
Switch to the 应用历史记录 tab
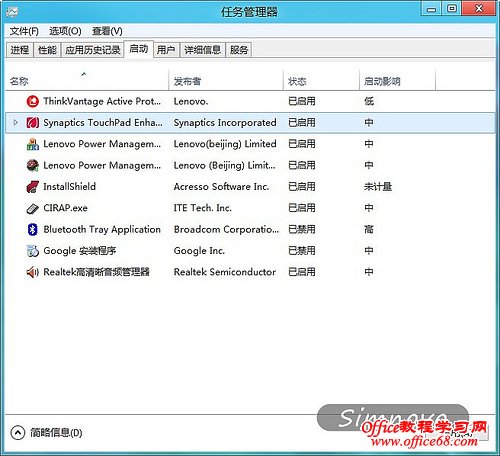(93, 50)
